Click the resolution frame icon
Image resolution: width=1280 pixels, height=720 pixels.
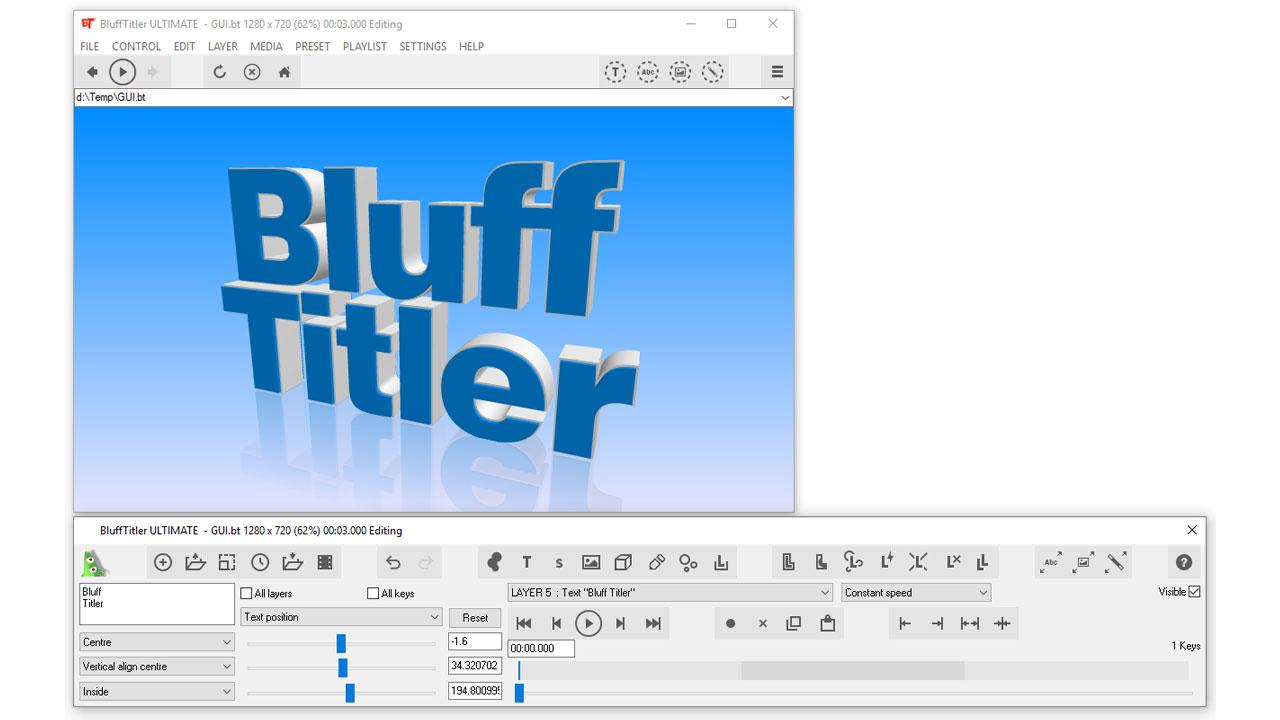(x=227, y=562)
